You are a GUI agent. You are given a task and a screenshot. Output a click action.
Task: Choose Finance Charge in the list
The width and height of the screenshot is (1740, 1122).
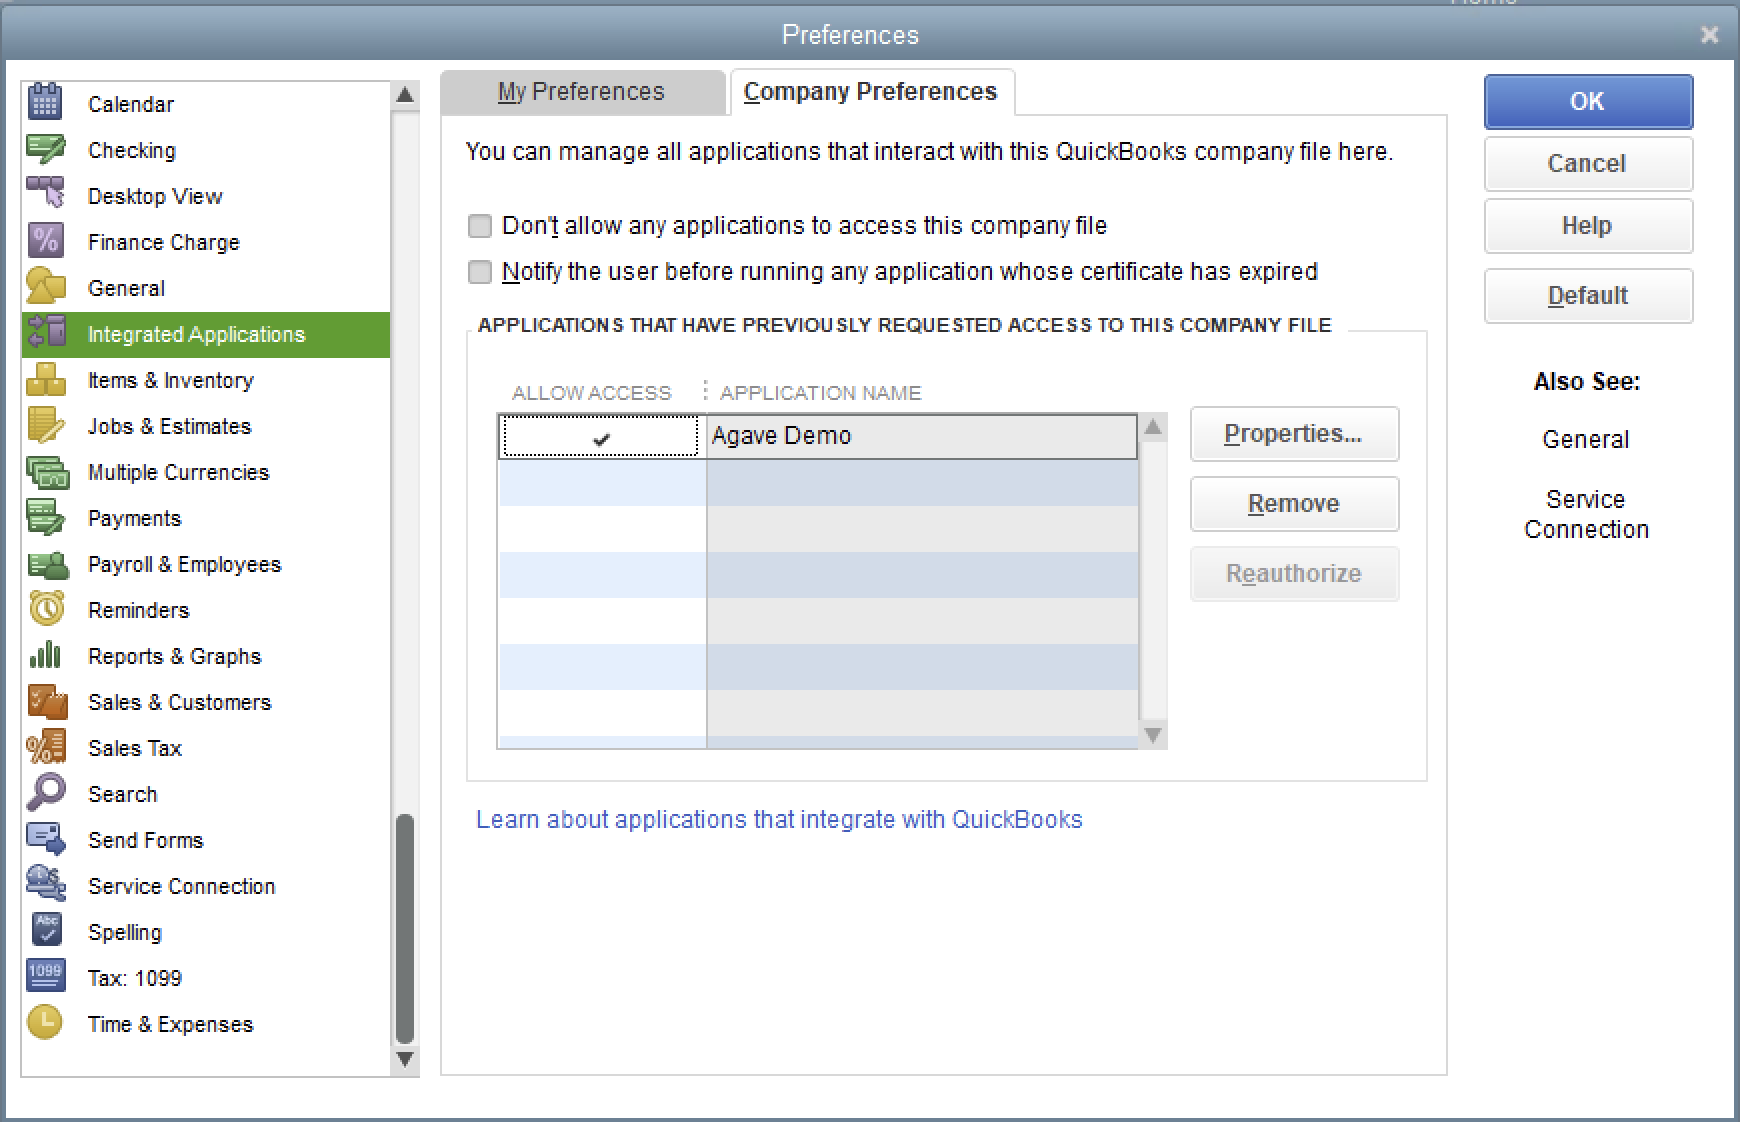click(x=164, y=242)
